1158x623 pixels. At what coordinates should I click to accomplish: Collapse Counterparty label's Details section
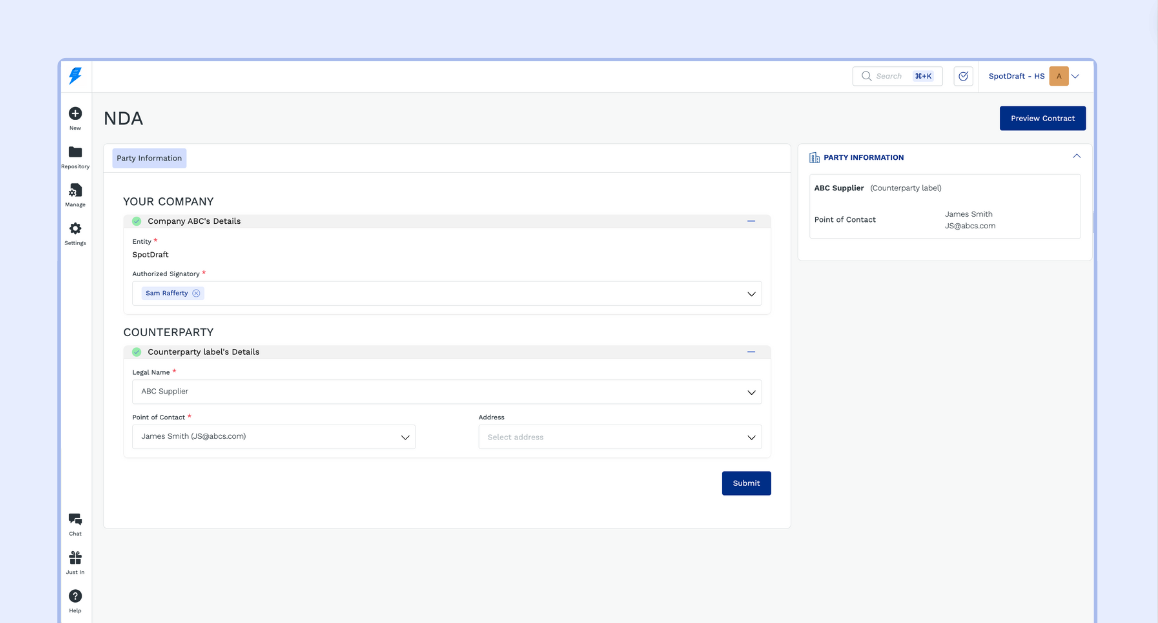[x=751, y=352]
